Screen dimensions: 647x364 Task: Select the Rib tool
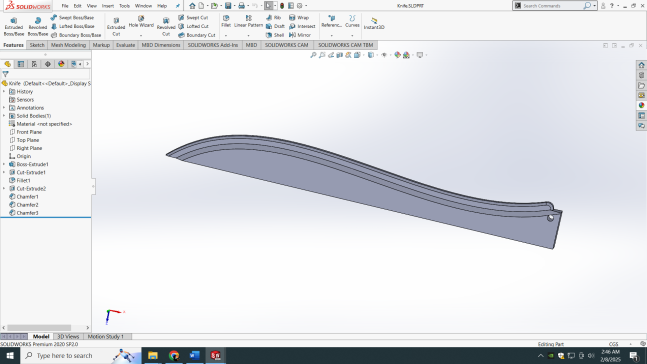click(x=274, y=18)
